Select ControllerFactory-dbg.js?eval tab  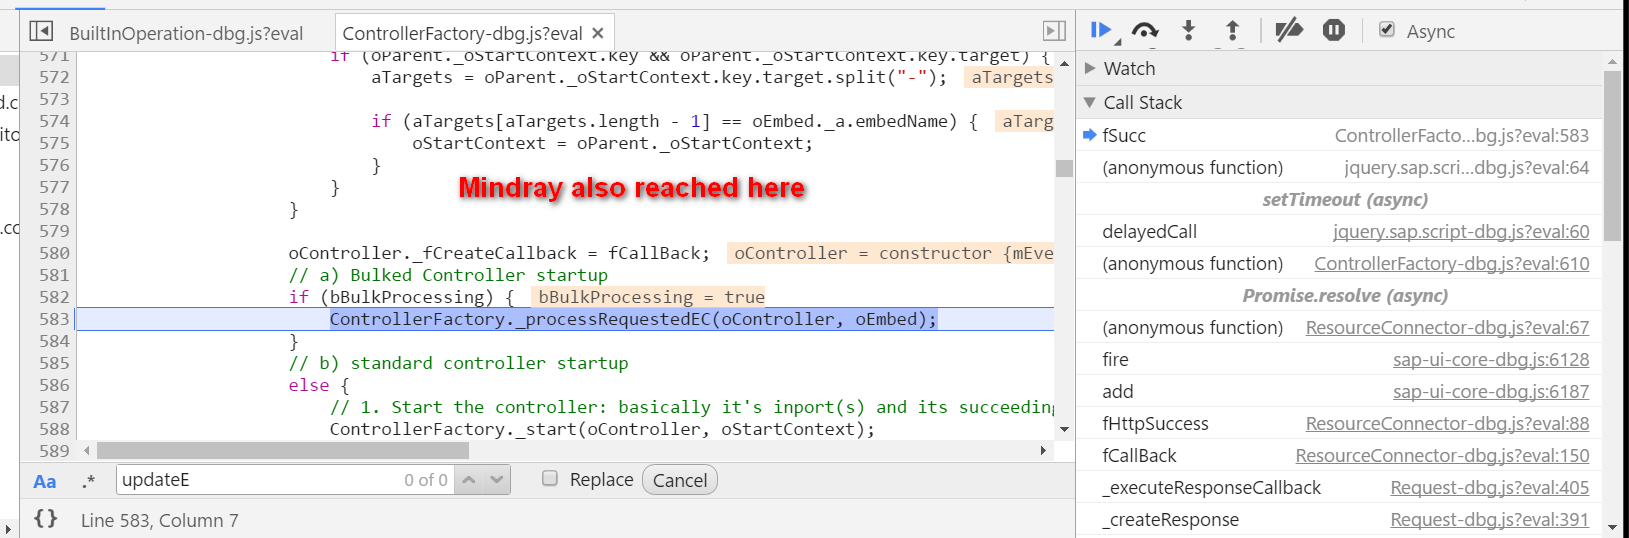[x=462, y=33]
